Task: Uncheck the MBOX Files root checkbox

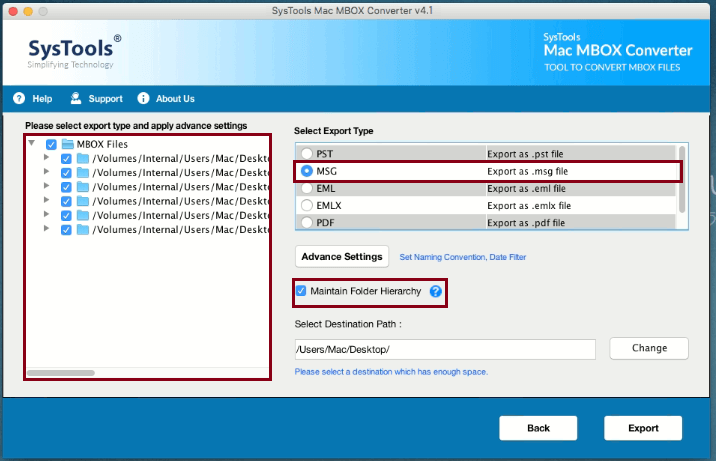Action: pyautogui.click(x=51, y=145)
